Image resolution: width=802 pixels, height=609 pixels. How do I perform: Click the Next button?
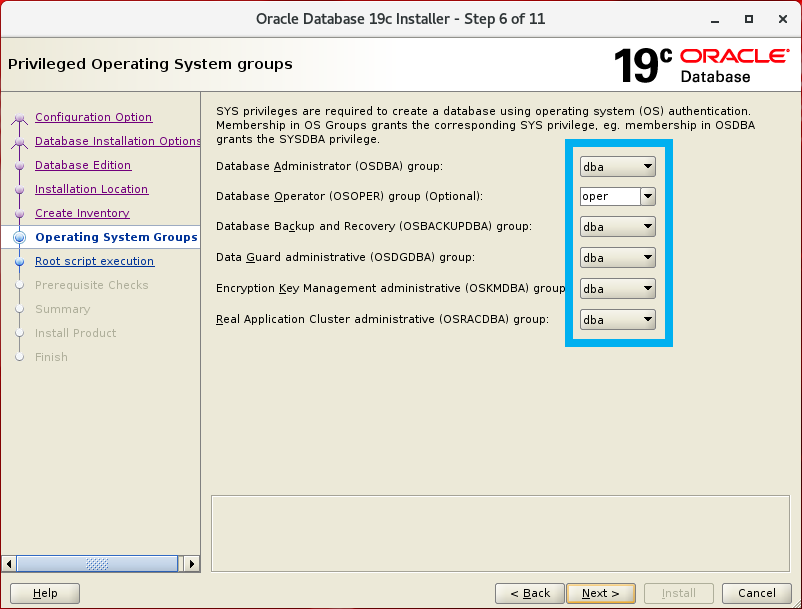coord(601,593)
